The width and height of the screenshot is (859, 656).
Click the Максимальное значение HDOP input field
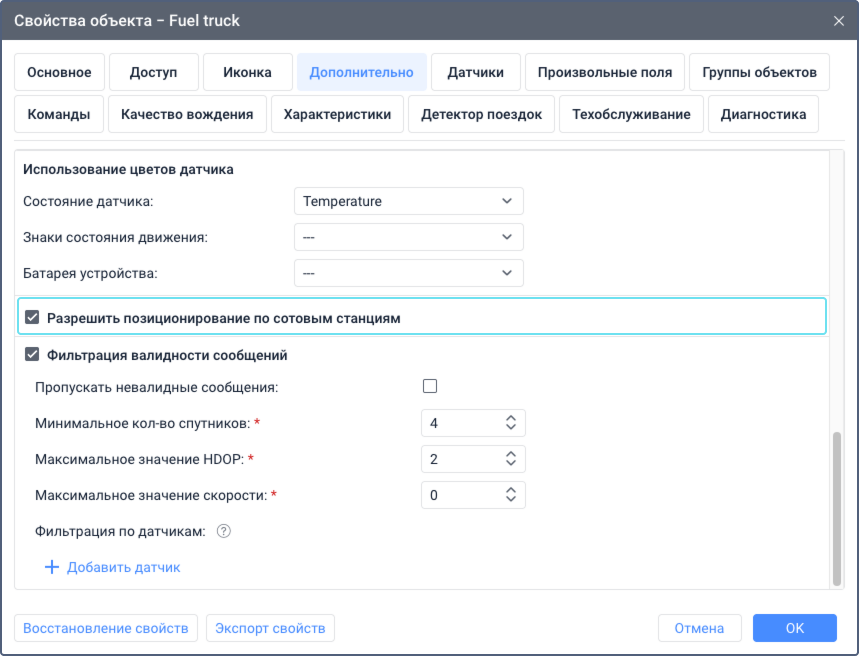[x=460, y=459]
